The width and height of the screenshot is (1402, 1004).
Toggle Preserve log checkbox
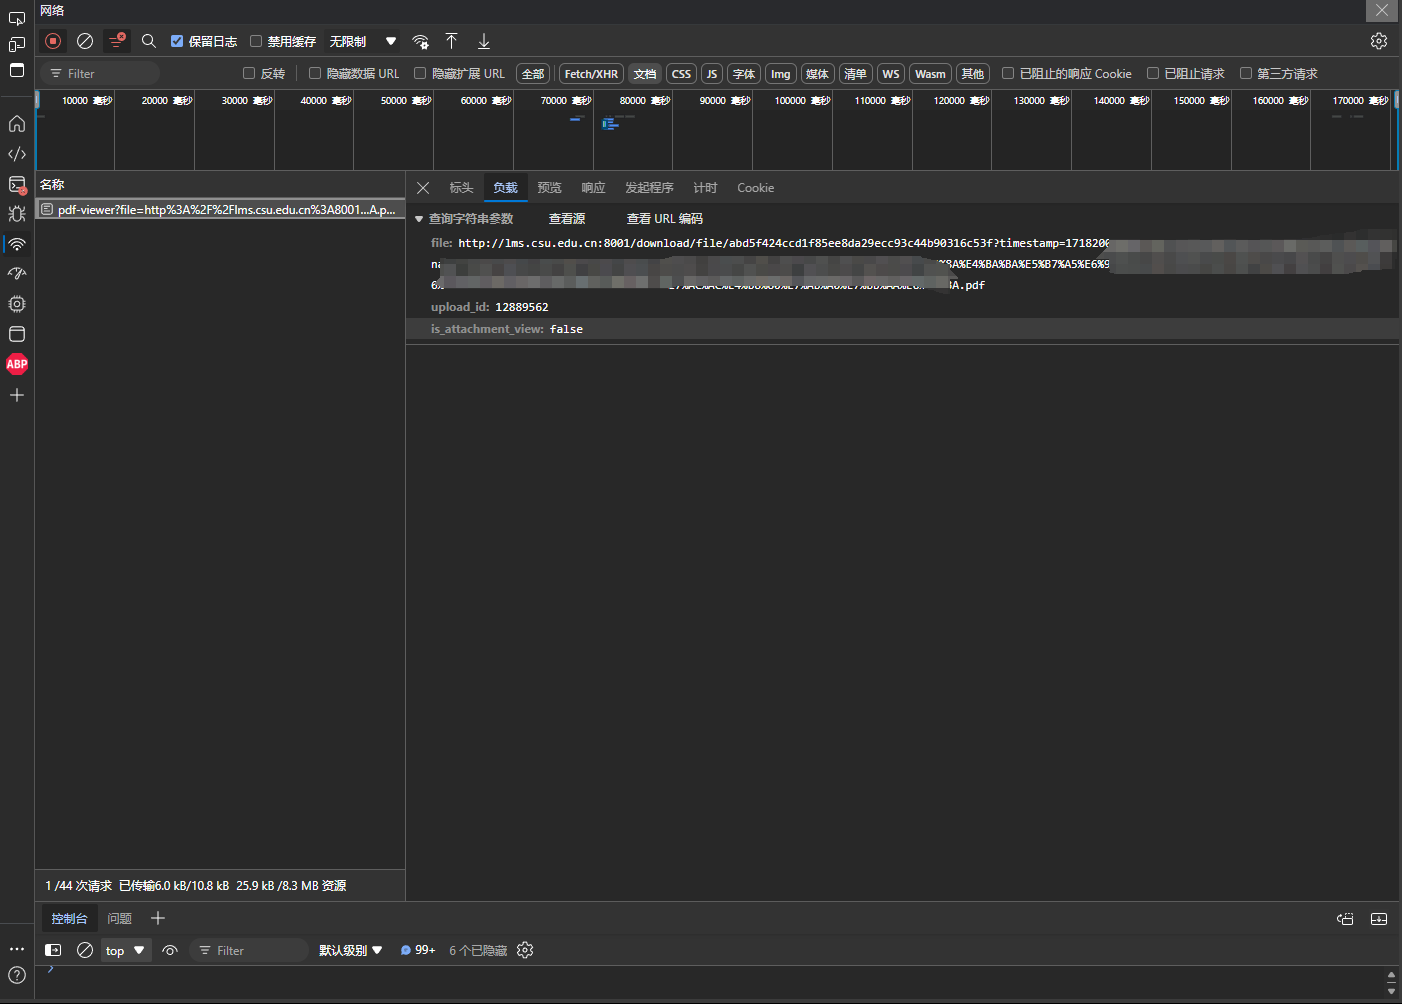click(x=177, y=41)
